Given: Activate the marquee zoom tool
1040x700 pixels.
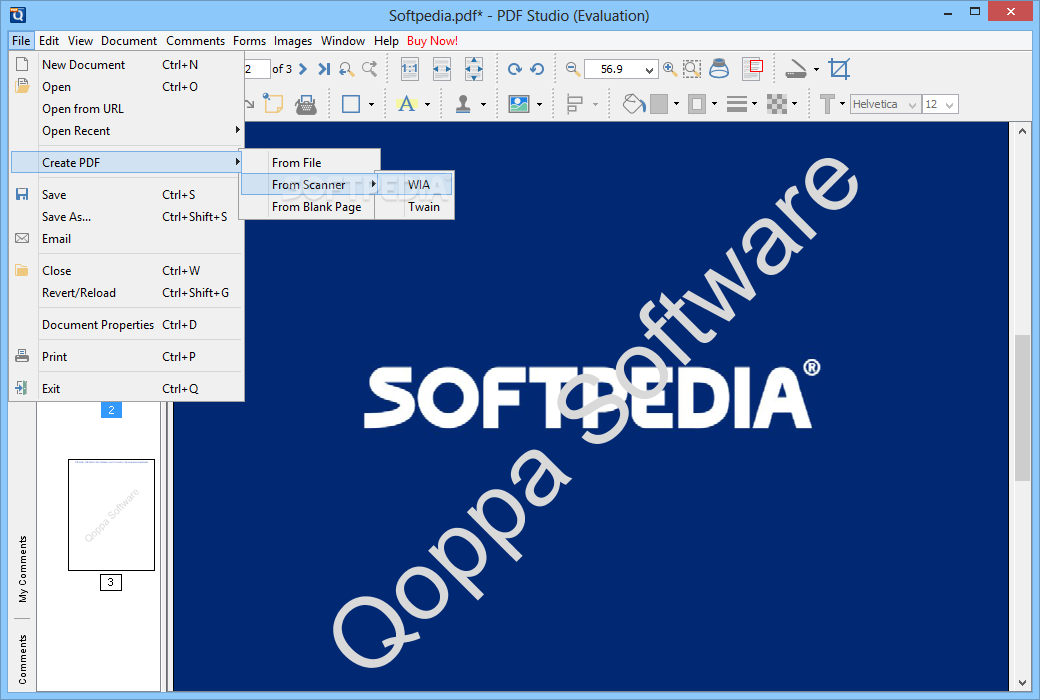Looking at the screenshot, I should click(692, 69).
